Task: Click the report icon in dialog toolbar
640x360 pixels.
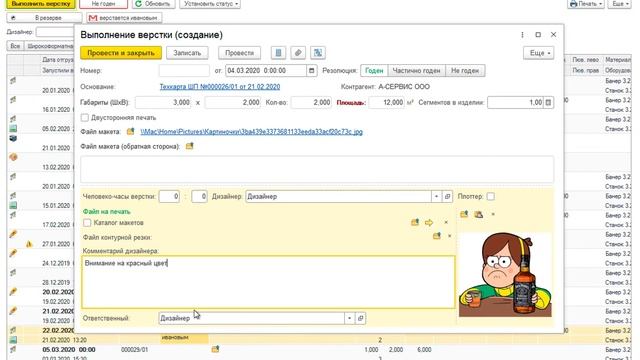Action: 278,53
